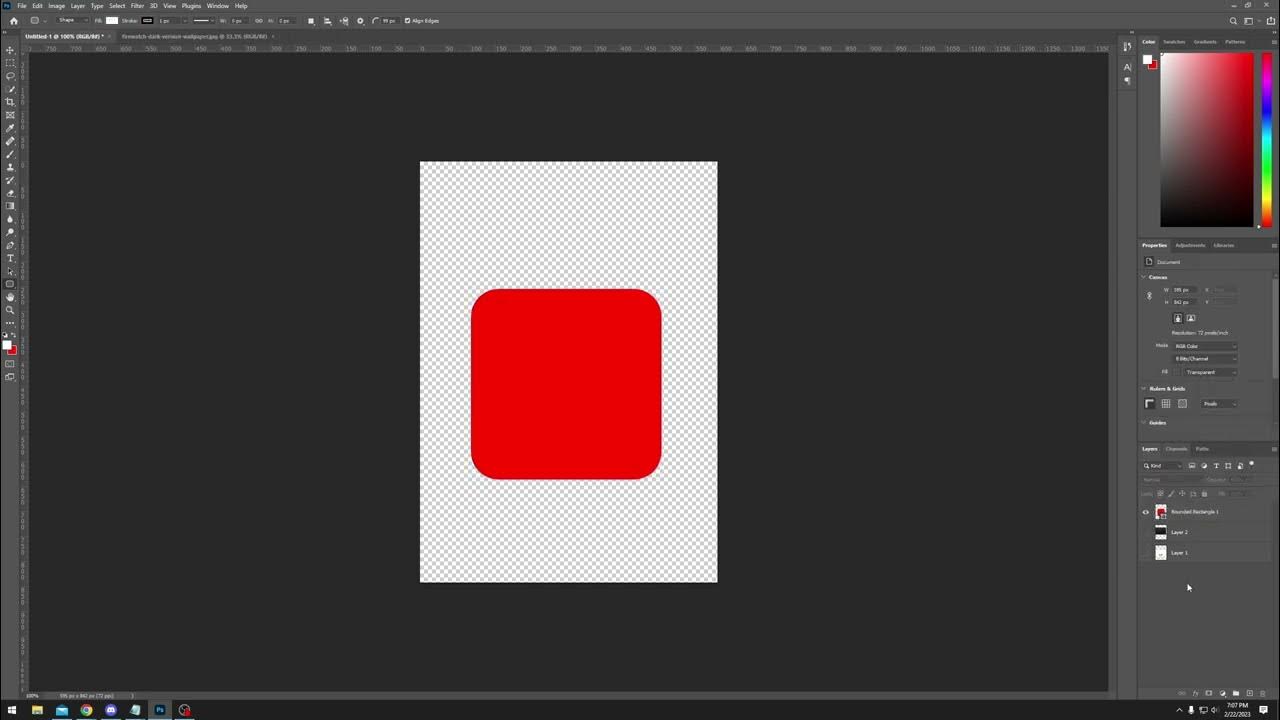Delete layer with the trash icon
Image resolution: width=1280 pixels, height=720 pixels.
click(1262, 693)
